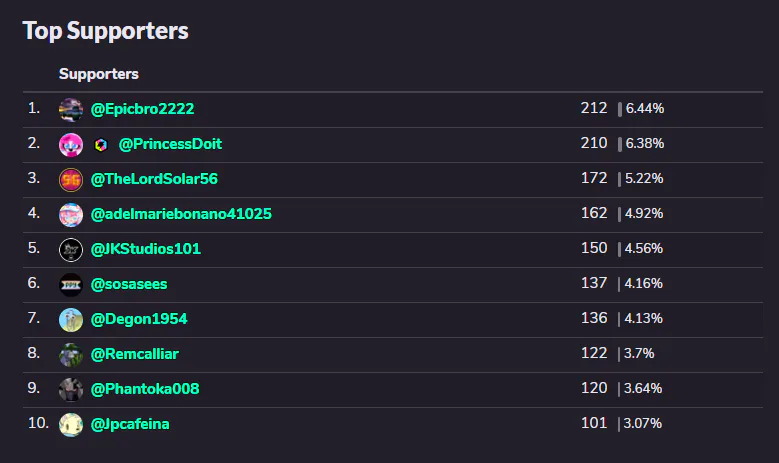This screenshot has width=779, height=463.
Task: Open the @Epicbro2222 profile link
Action: coord(142,109)
